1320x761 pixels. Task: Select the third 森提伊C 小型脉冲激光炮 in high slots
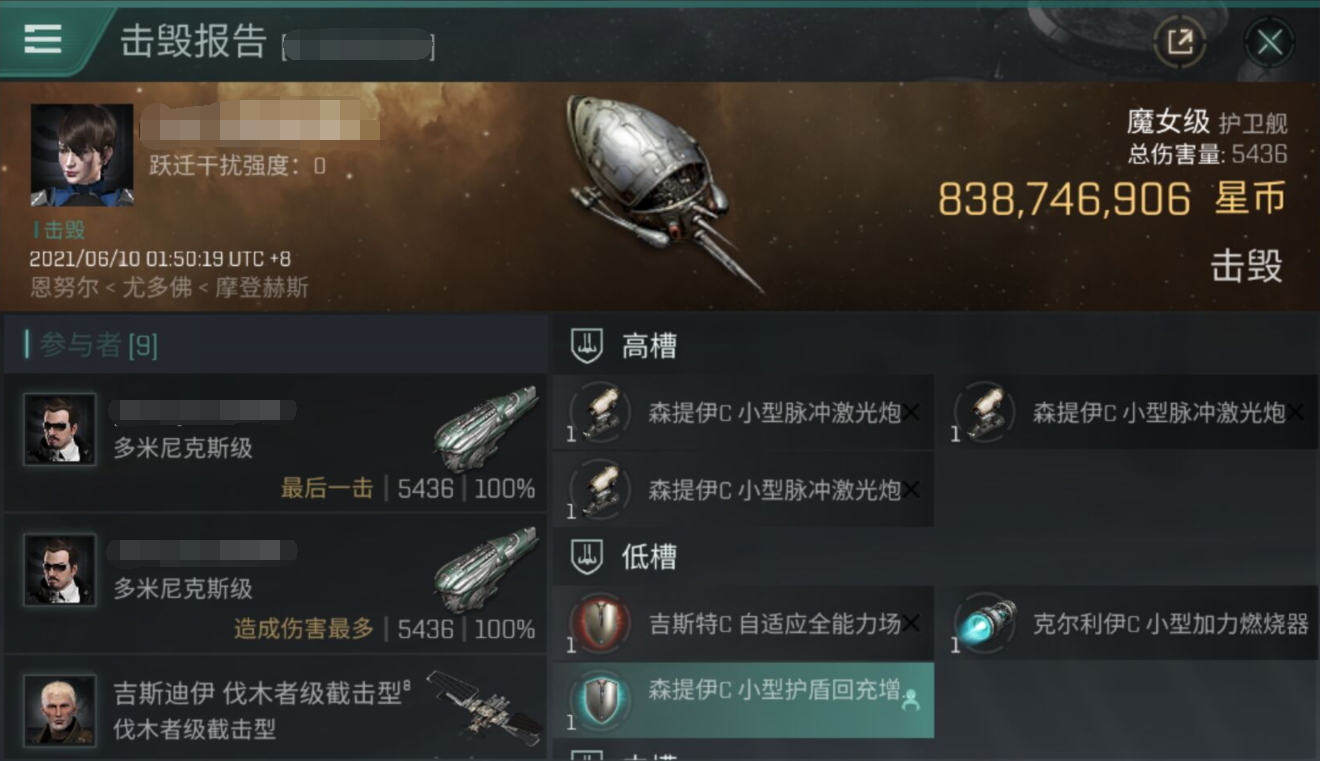[x=743, y=489]
